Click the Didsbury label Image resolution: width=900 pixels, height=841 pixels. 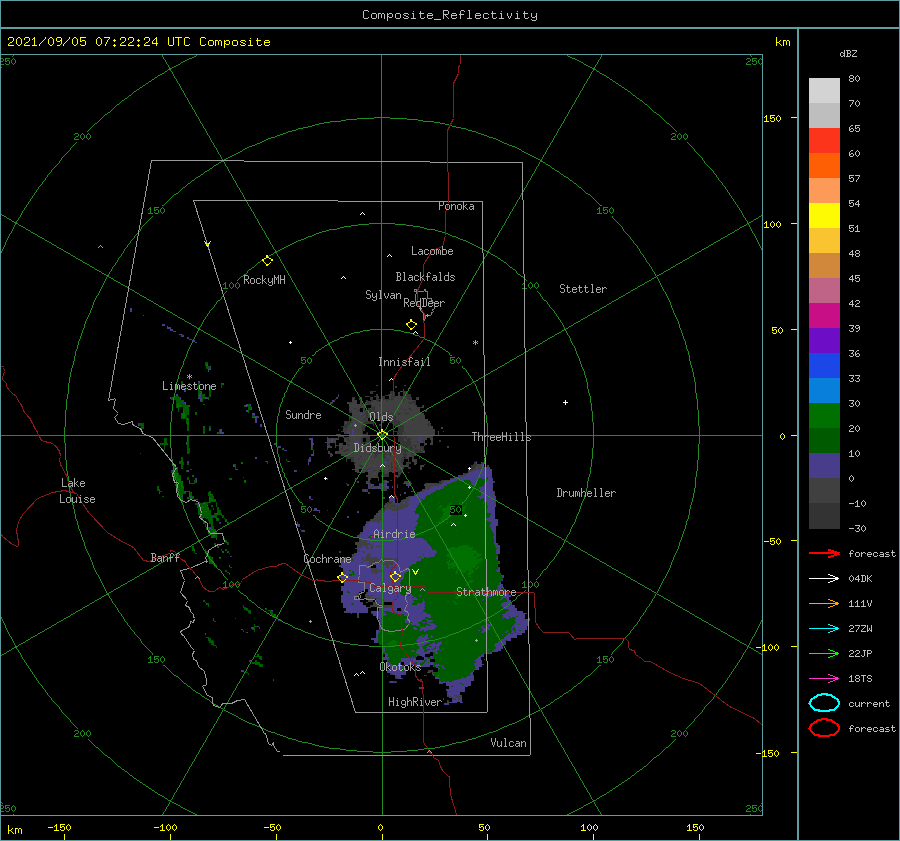(377, 448)
